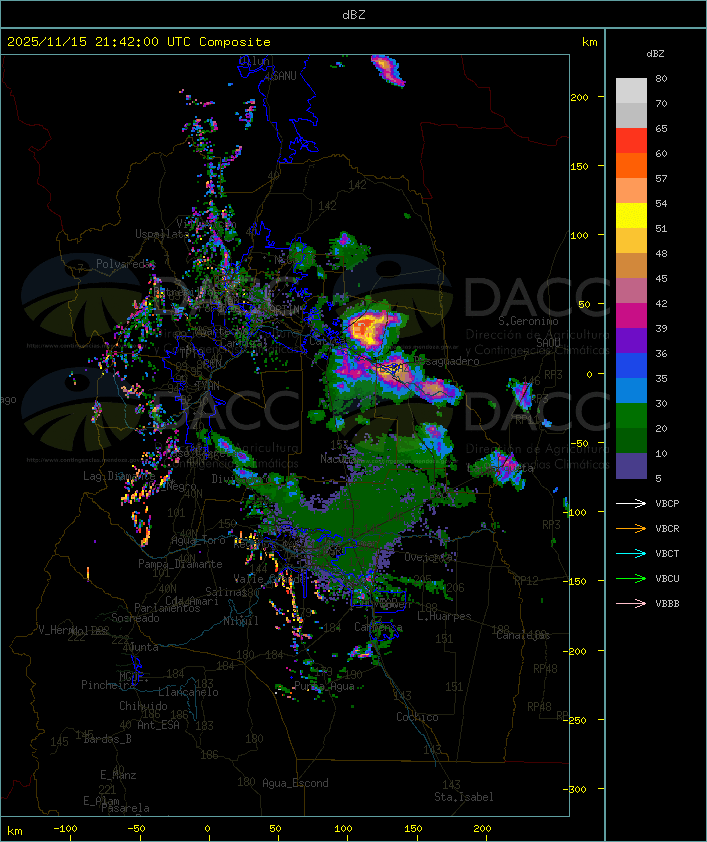Click the S.Geronimo location label
The height and width of the screenshot is (842, 707).
528,321
